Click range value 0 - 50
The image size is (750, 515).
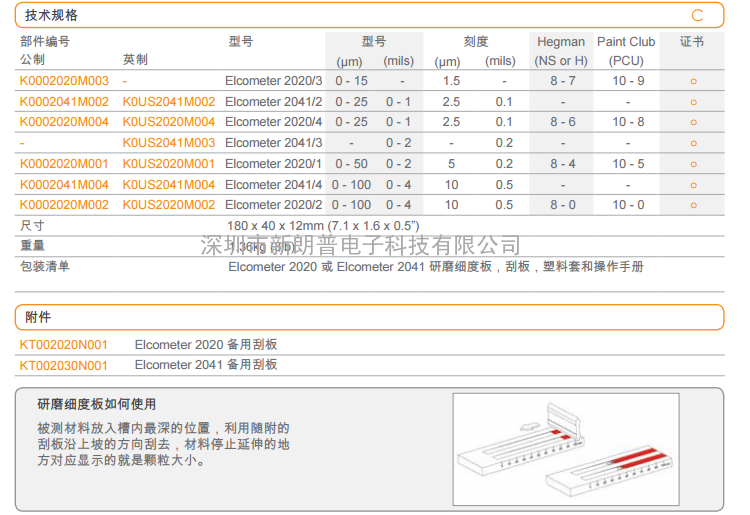click(351, 164)
